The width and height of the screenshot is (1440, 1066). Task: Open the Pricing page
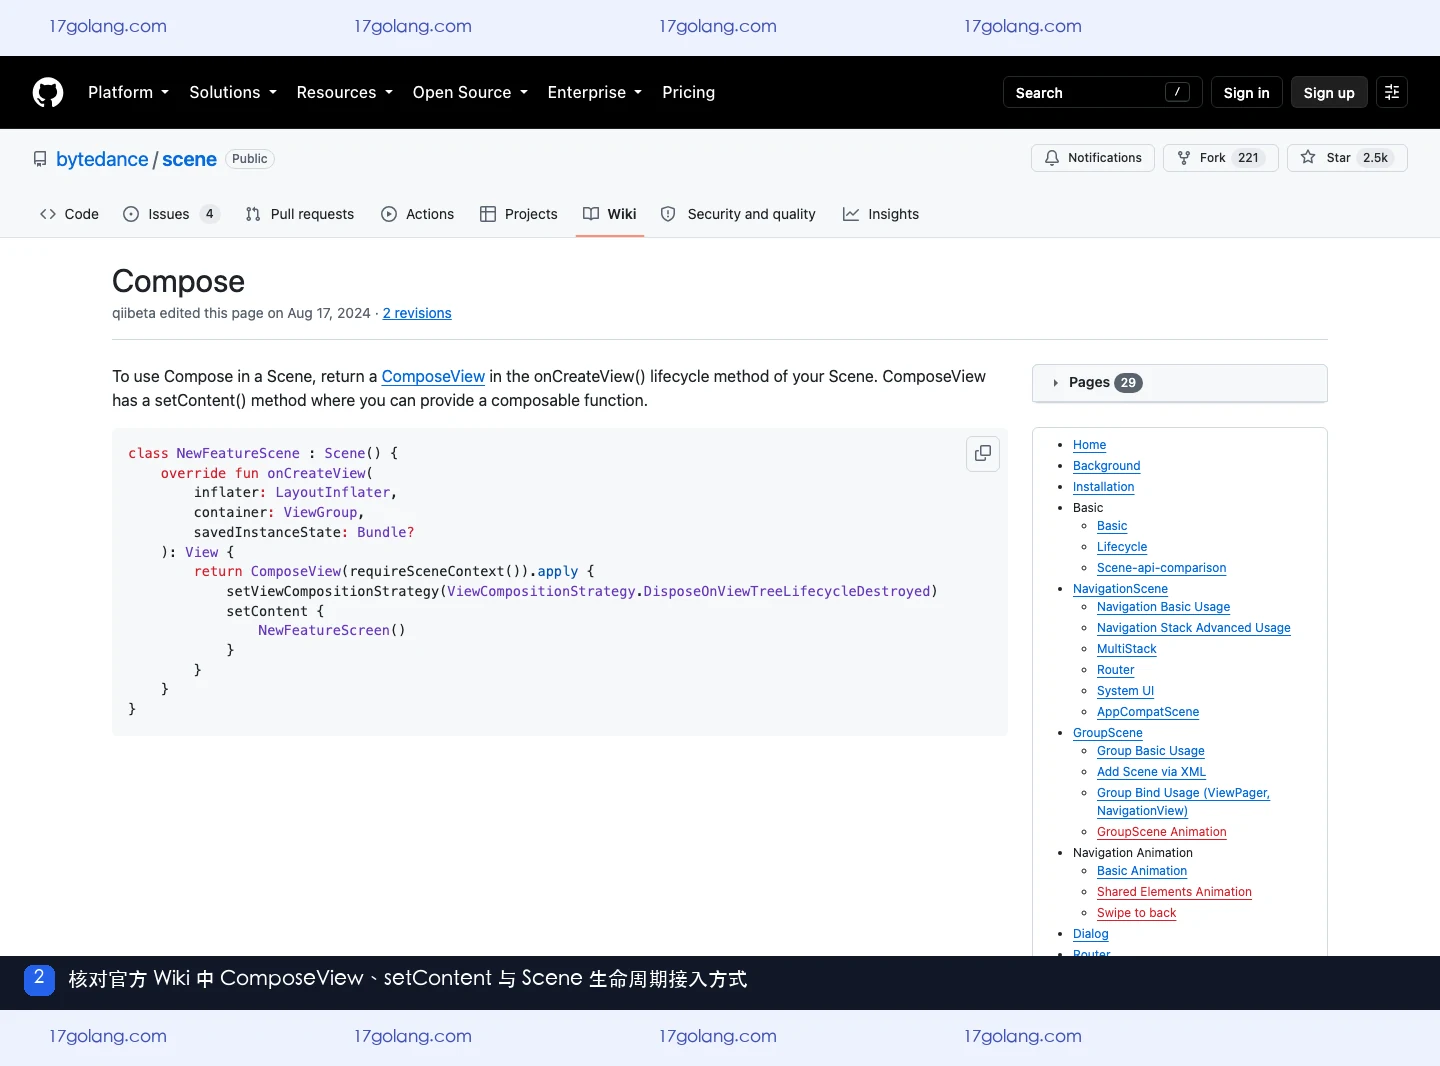point(689,92)
